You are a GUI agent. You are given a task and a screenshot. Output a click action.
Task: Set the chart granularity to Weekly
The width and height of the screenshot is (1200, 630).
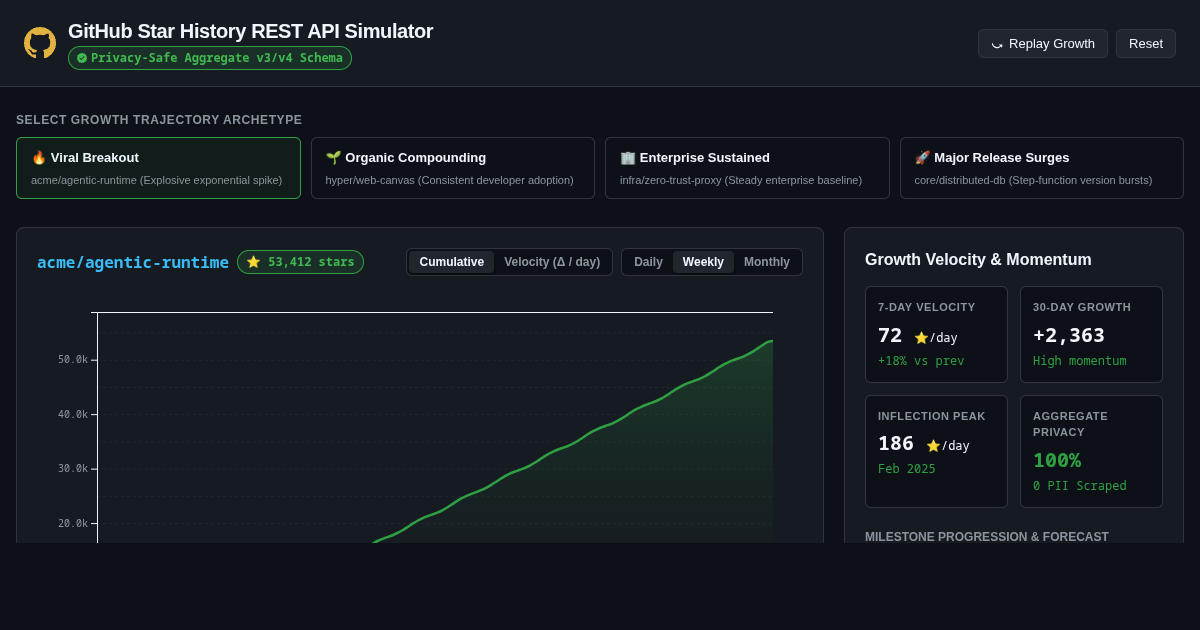pyautogui.click(x=703, y=262)
